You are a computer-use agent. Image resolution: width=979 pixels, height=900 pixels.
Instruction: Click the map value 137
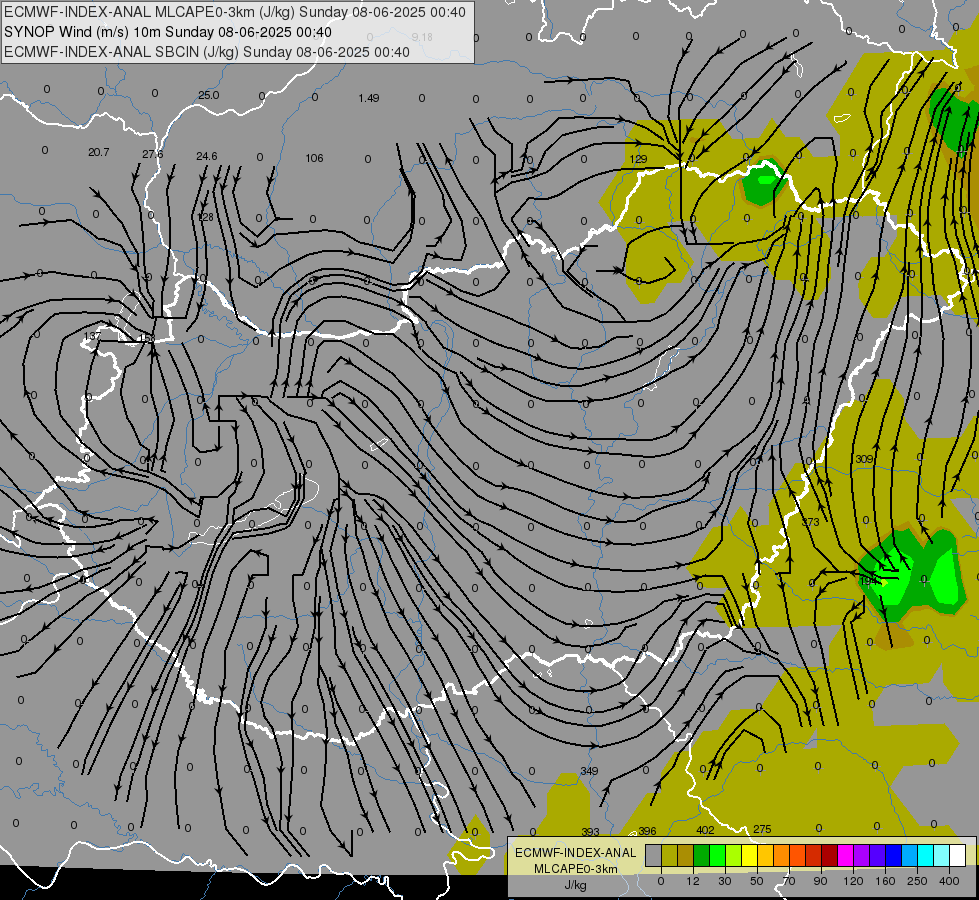[92, 336]
